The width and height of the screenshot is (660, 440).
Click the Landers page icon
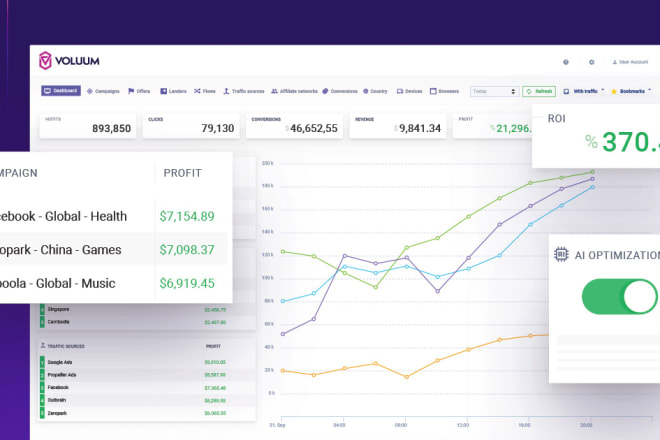point(163,91)
